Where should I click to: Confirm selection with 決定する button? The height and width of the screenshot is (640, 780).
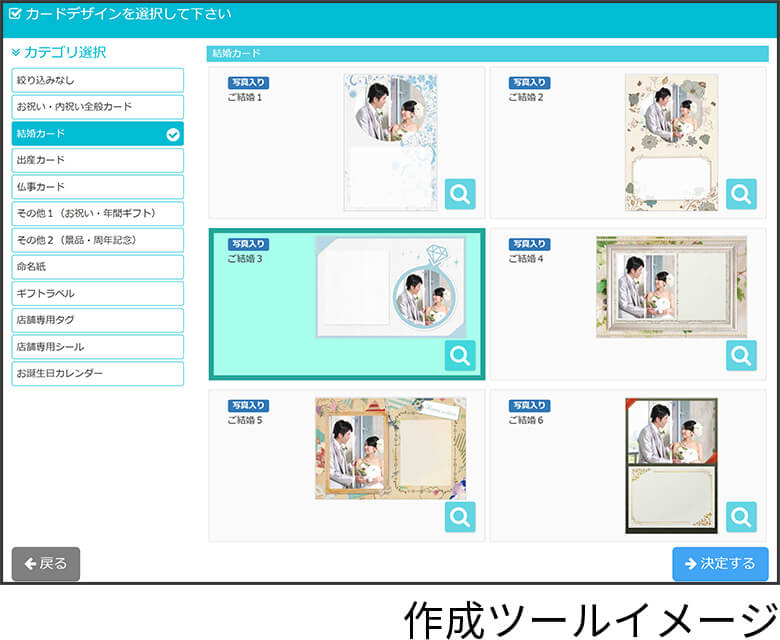tap(720, 564)
